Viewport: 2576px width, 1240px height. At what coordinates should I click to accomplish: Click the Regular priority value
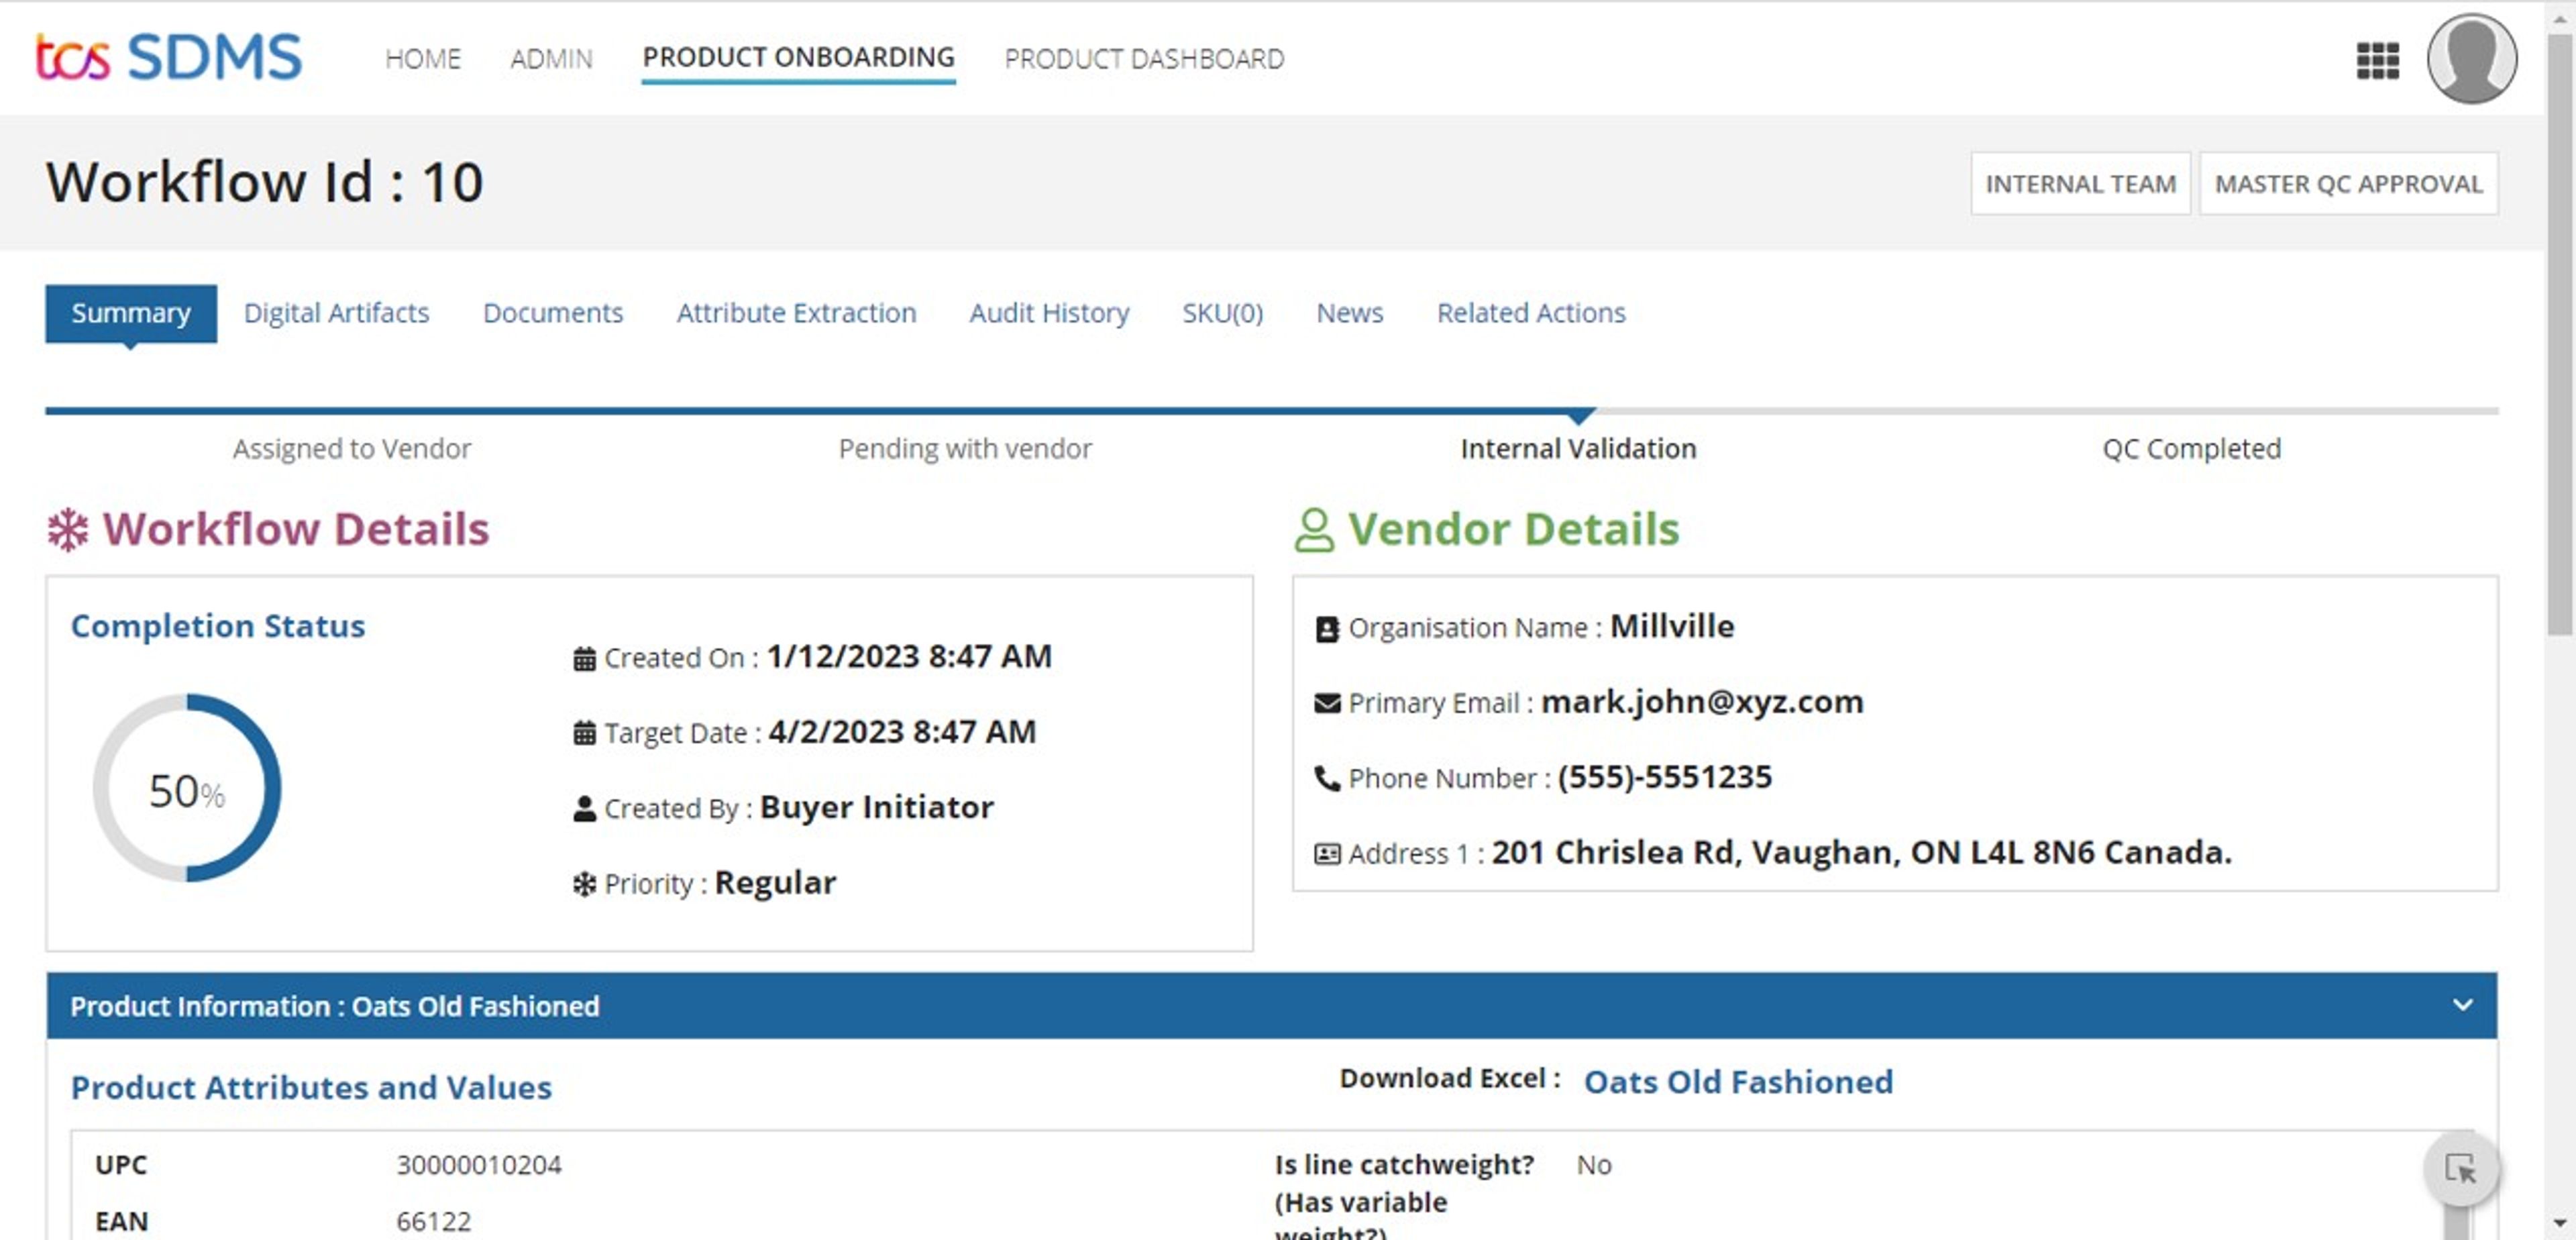pos(775,883)
